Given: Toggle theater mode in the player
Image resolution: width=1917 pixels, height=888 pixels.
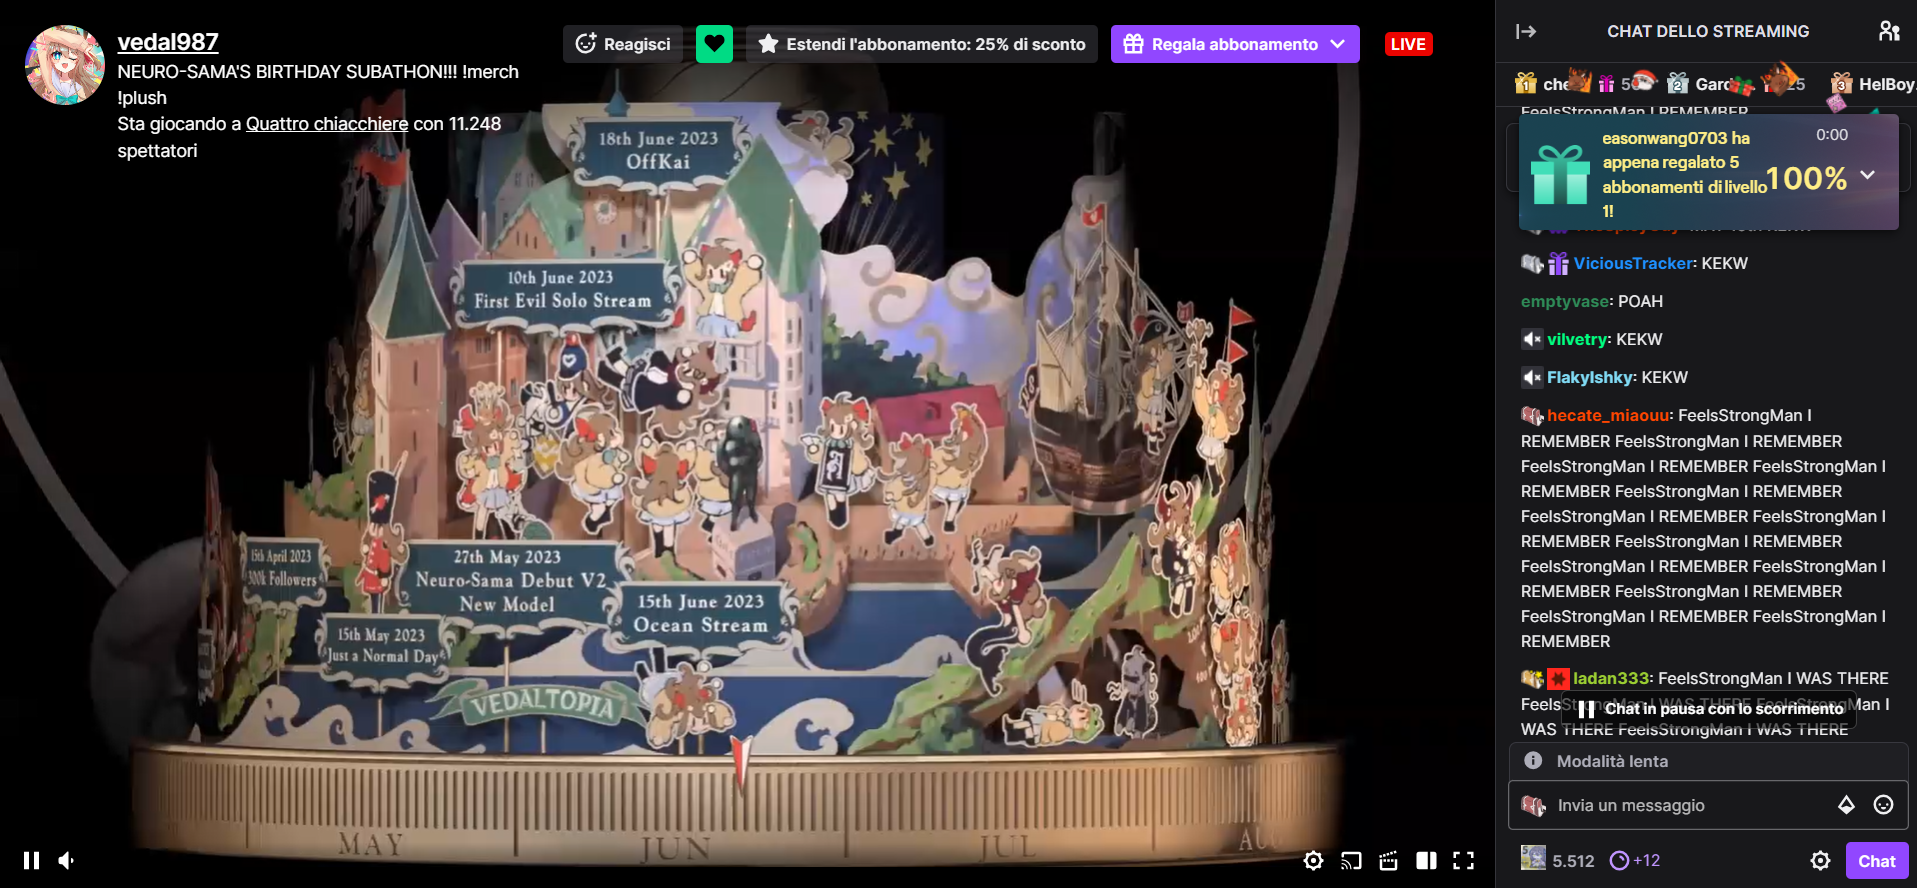Looking at the screenshot, I should (1426, 860).
